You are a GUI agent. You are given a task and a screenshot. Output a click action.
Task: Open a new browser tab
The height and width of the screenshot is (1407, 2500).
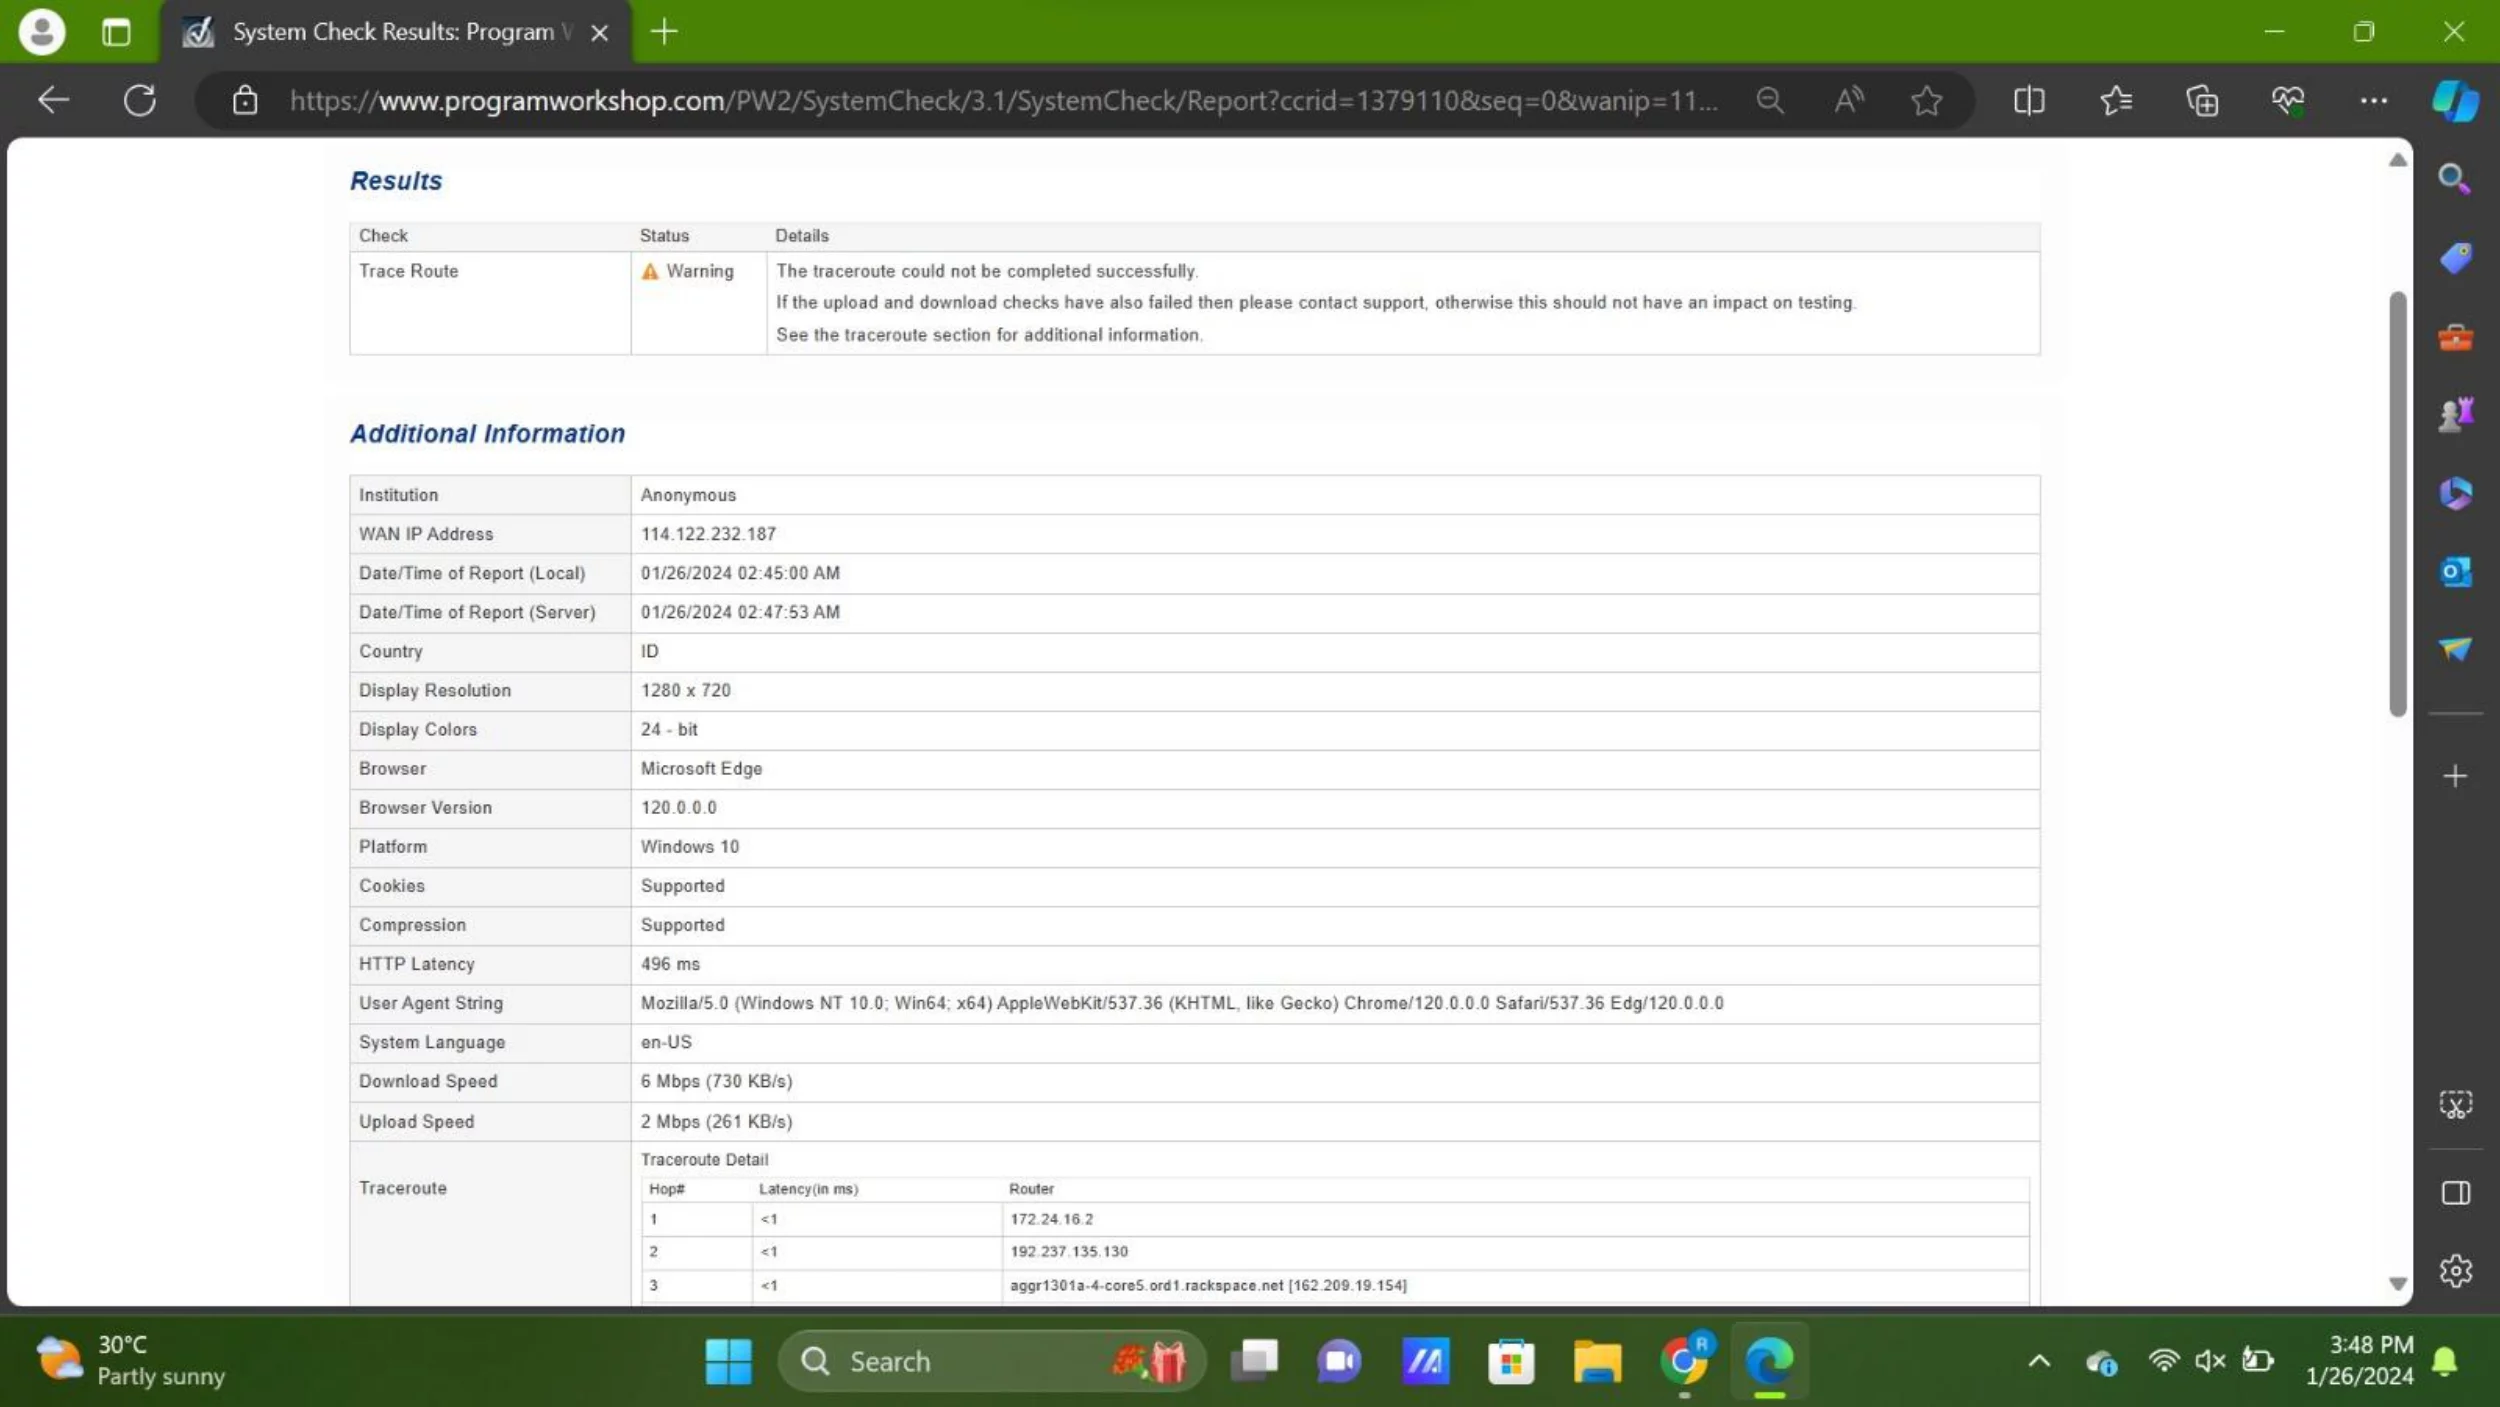pyautogui.click(x=664, y=32)
